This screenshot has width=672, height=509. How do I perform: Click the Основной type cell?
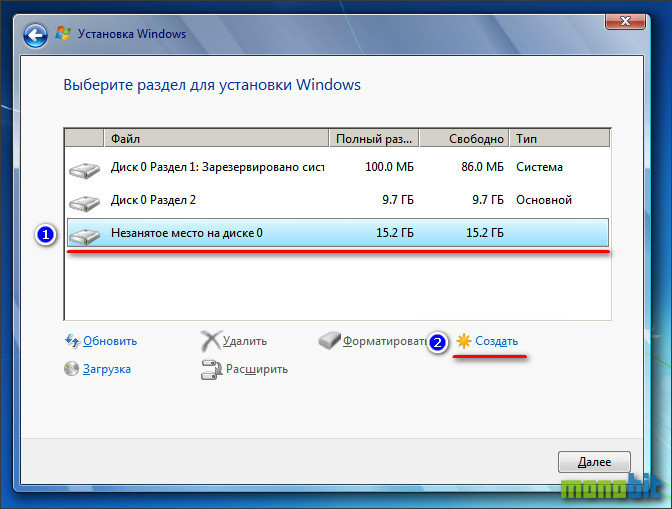point(544,200)
